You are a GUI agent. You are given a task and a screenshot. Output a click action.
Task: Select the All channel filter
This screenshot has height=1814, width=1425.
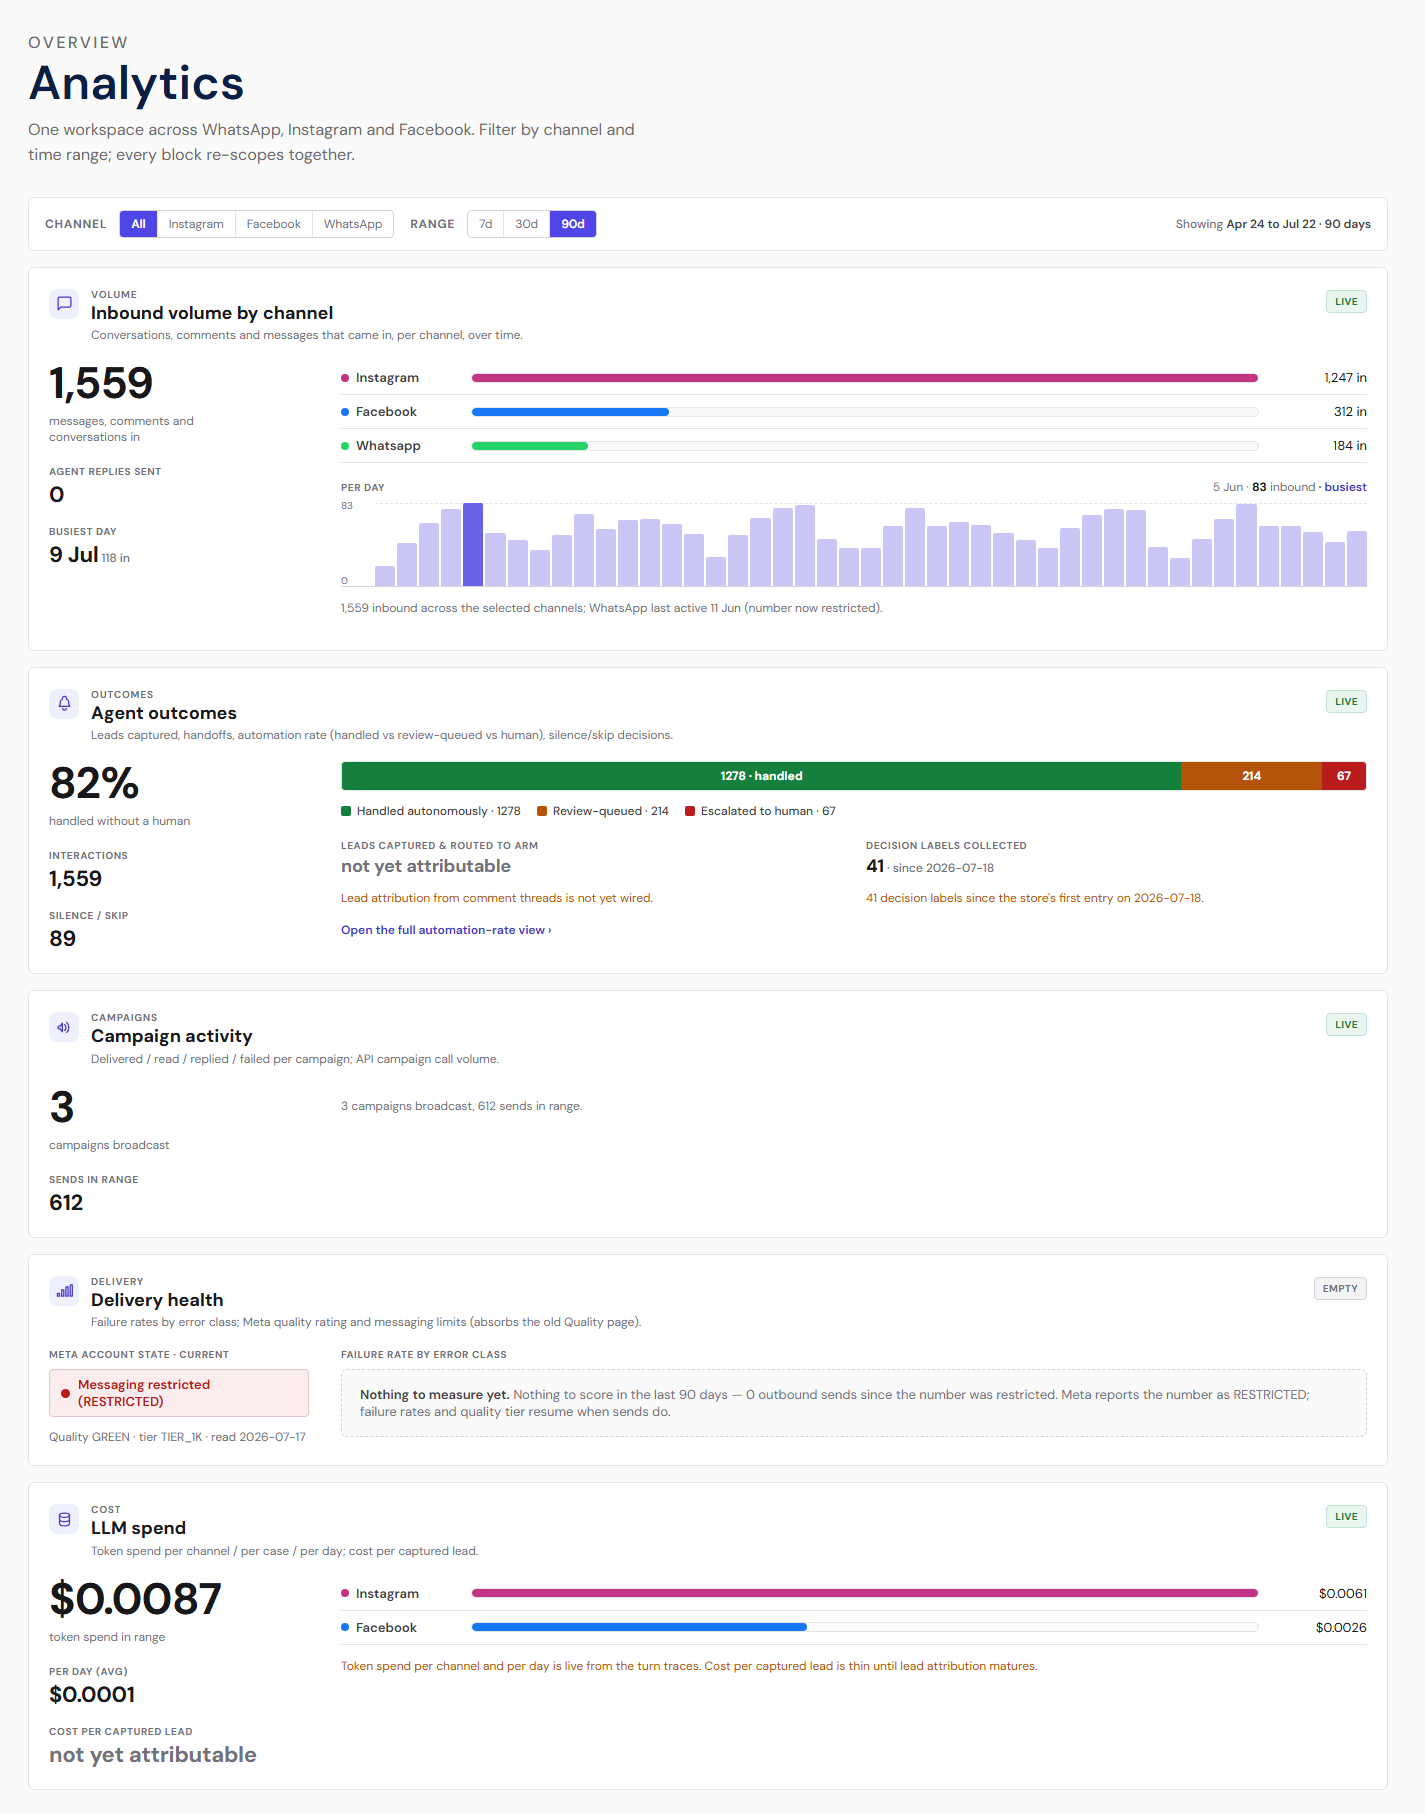click(x=138, y=224)
